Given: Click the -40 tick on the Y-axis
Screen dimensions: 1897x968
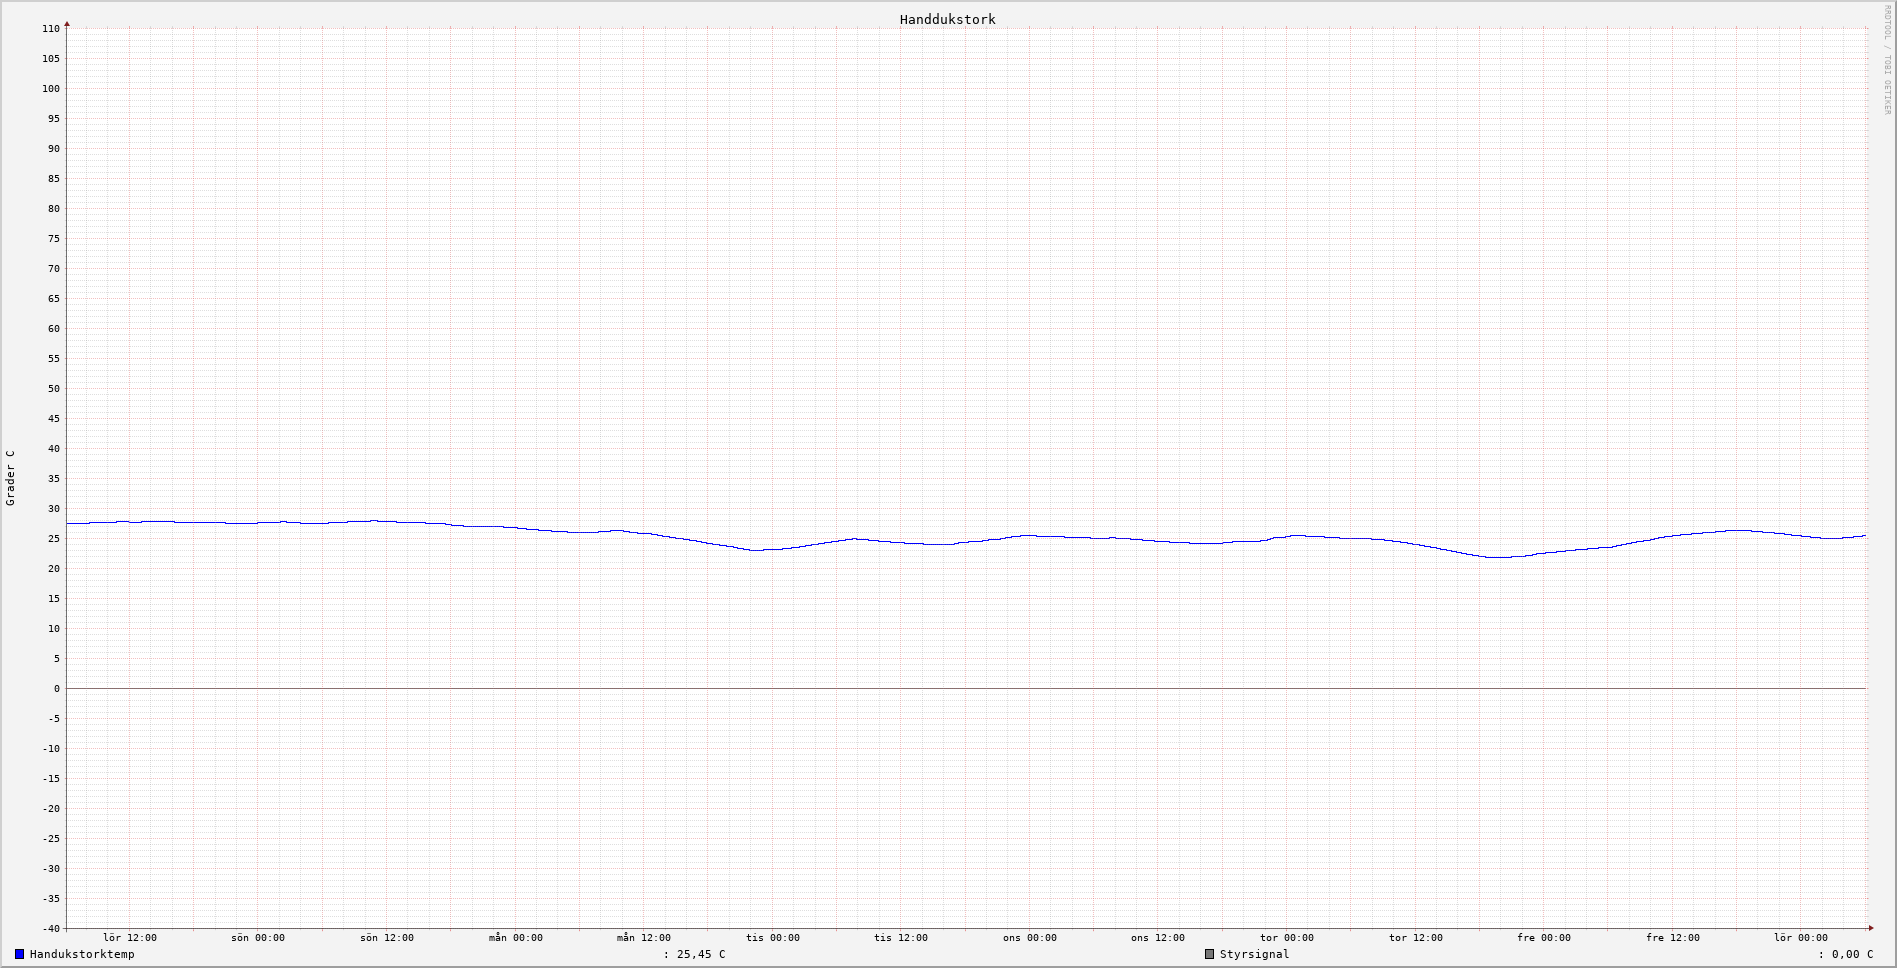Looking at the screenshot, I should coord(50,928).
